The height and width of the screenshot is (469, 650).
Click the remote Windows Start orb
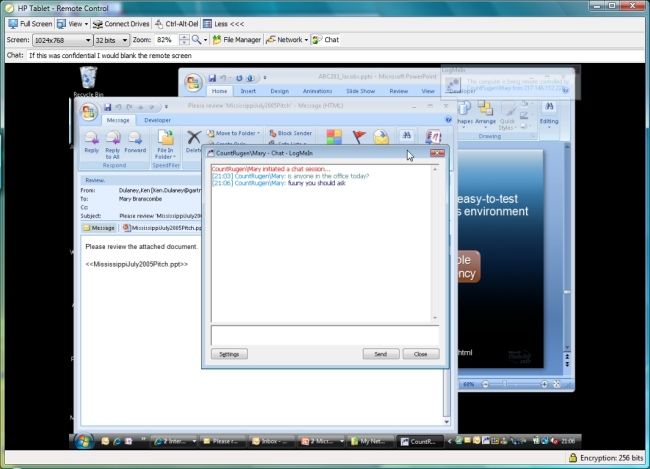pos(84,441)
